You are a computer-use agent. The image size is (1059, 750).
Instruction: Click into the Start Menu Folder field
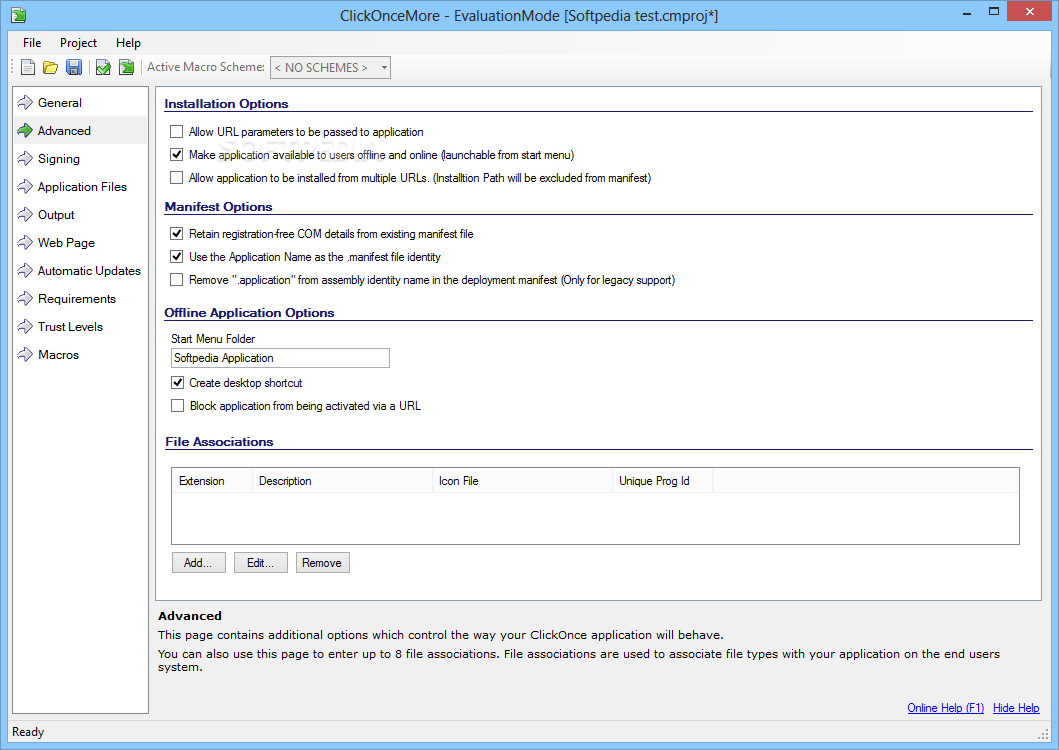click(280, 358)
